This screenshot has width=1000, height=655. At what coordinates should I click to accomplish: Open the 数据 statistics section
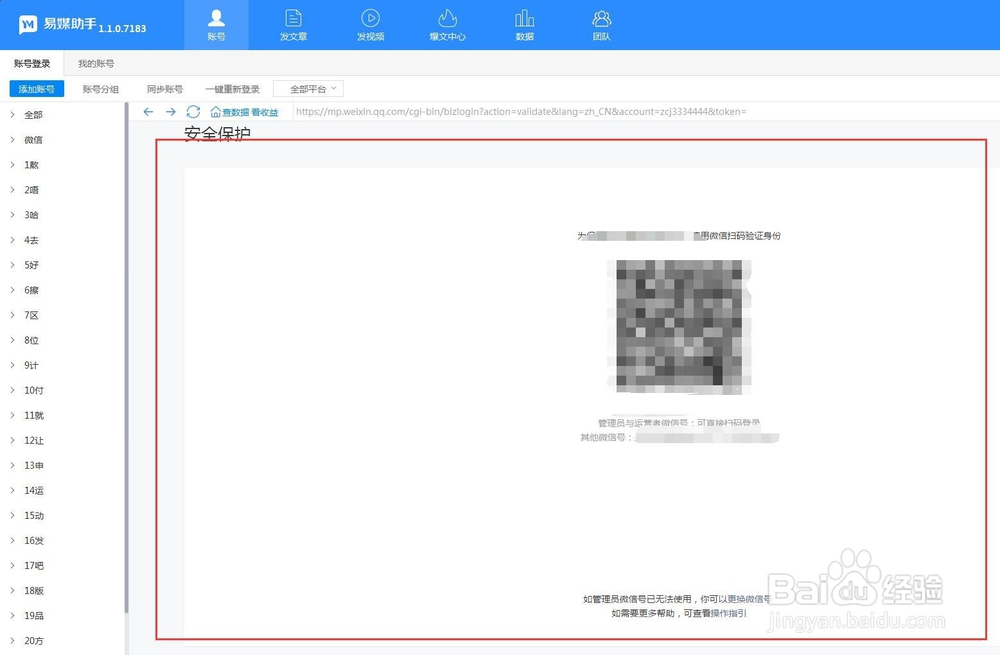pyautogui.click(x=524, y=25)
